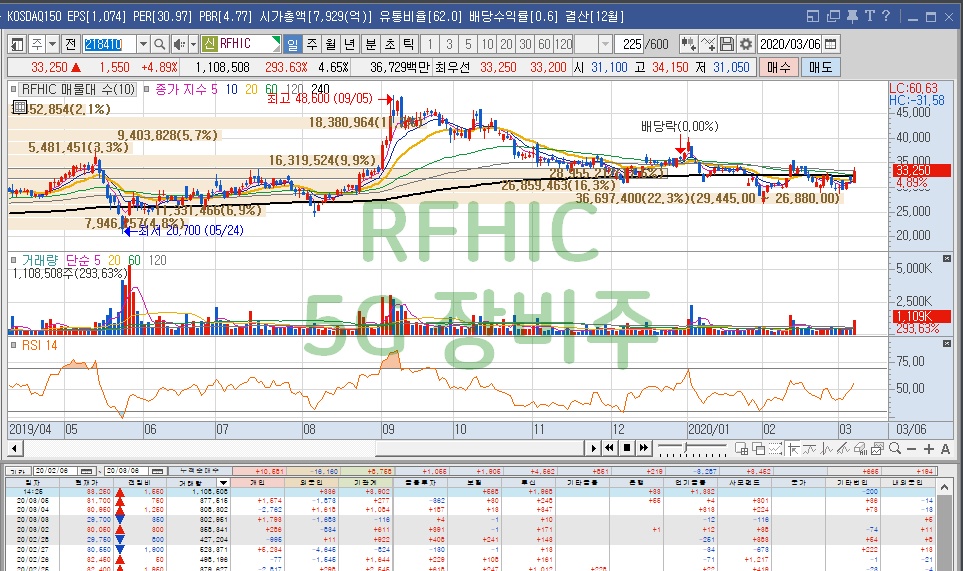Open stock code 218410 dropdown arrow

point(143,44)
